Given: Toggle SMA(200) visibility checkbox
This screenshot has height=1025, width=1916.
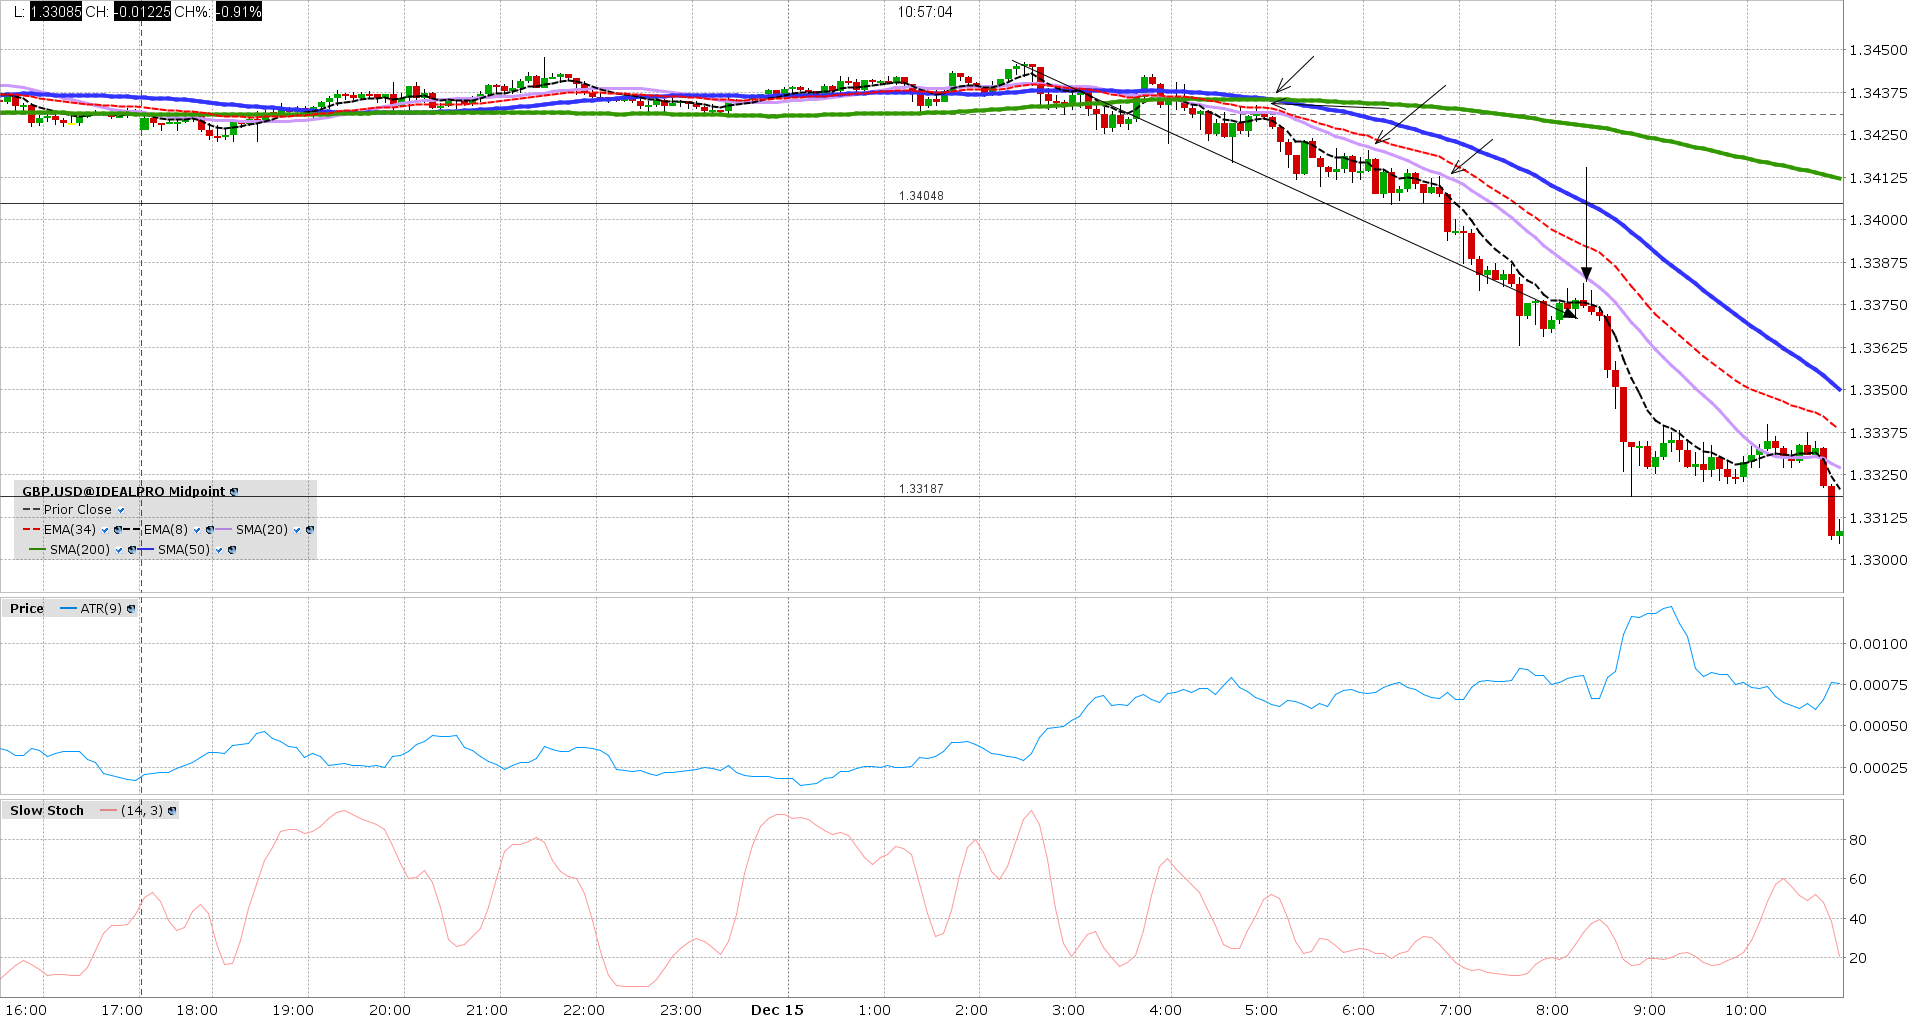Looking at the screenshot, I should coord(119,550).
